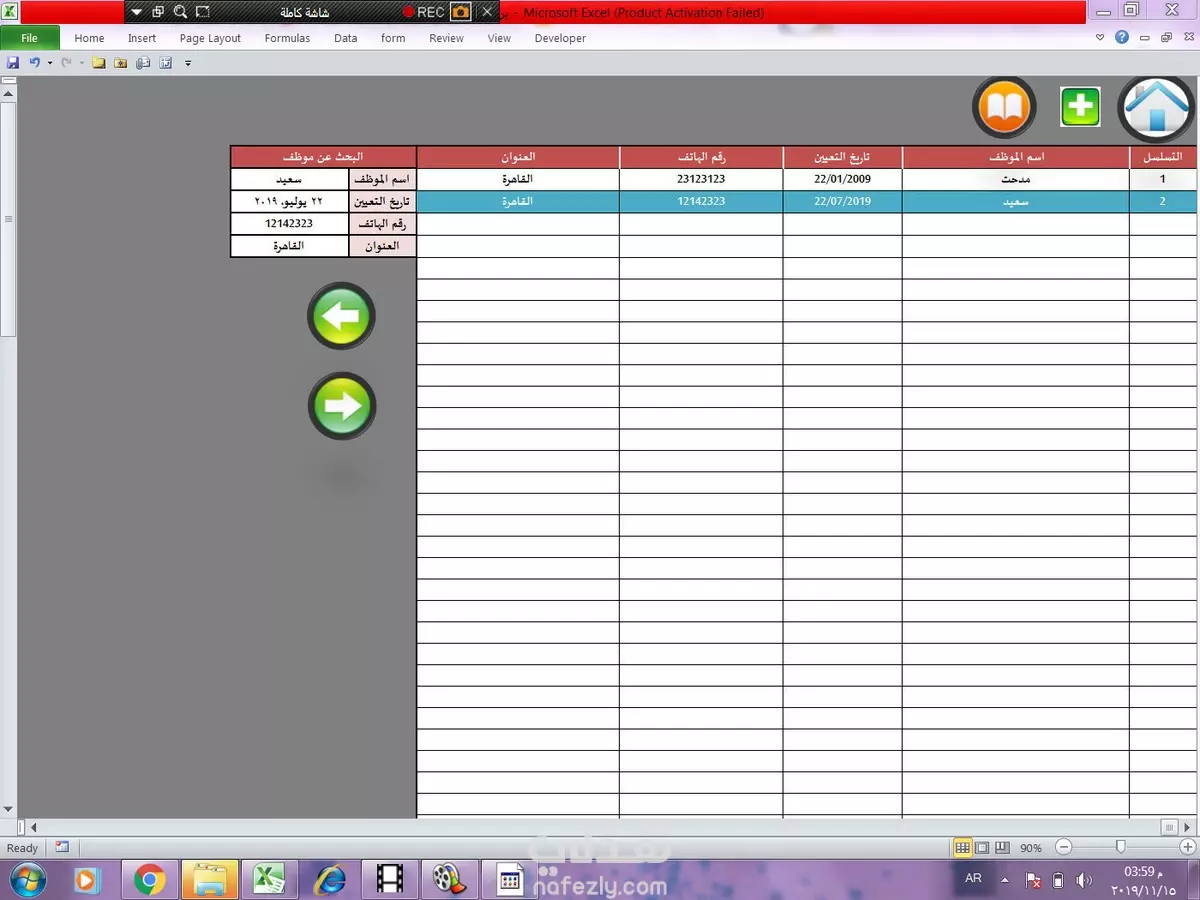Close the screen recorder bar
The height and width of the screenshot is (900, 1200).
(x=487, y=12)
